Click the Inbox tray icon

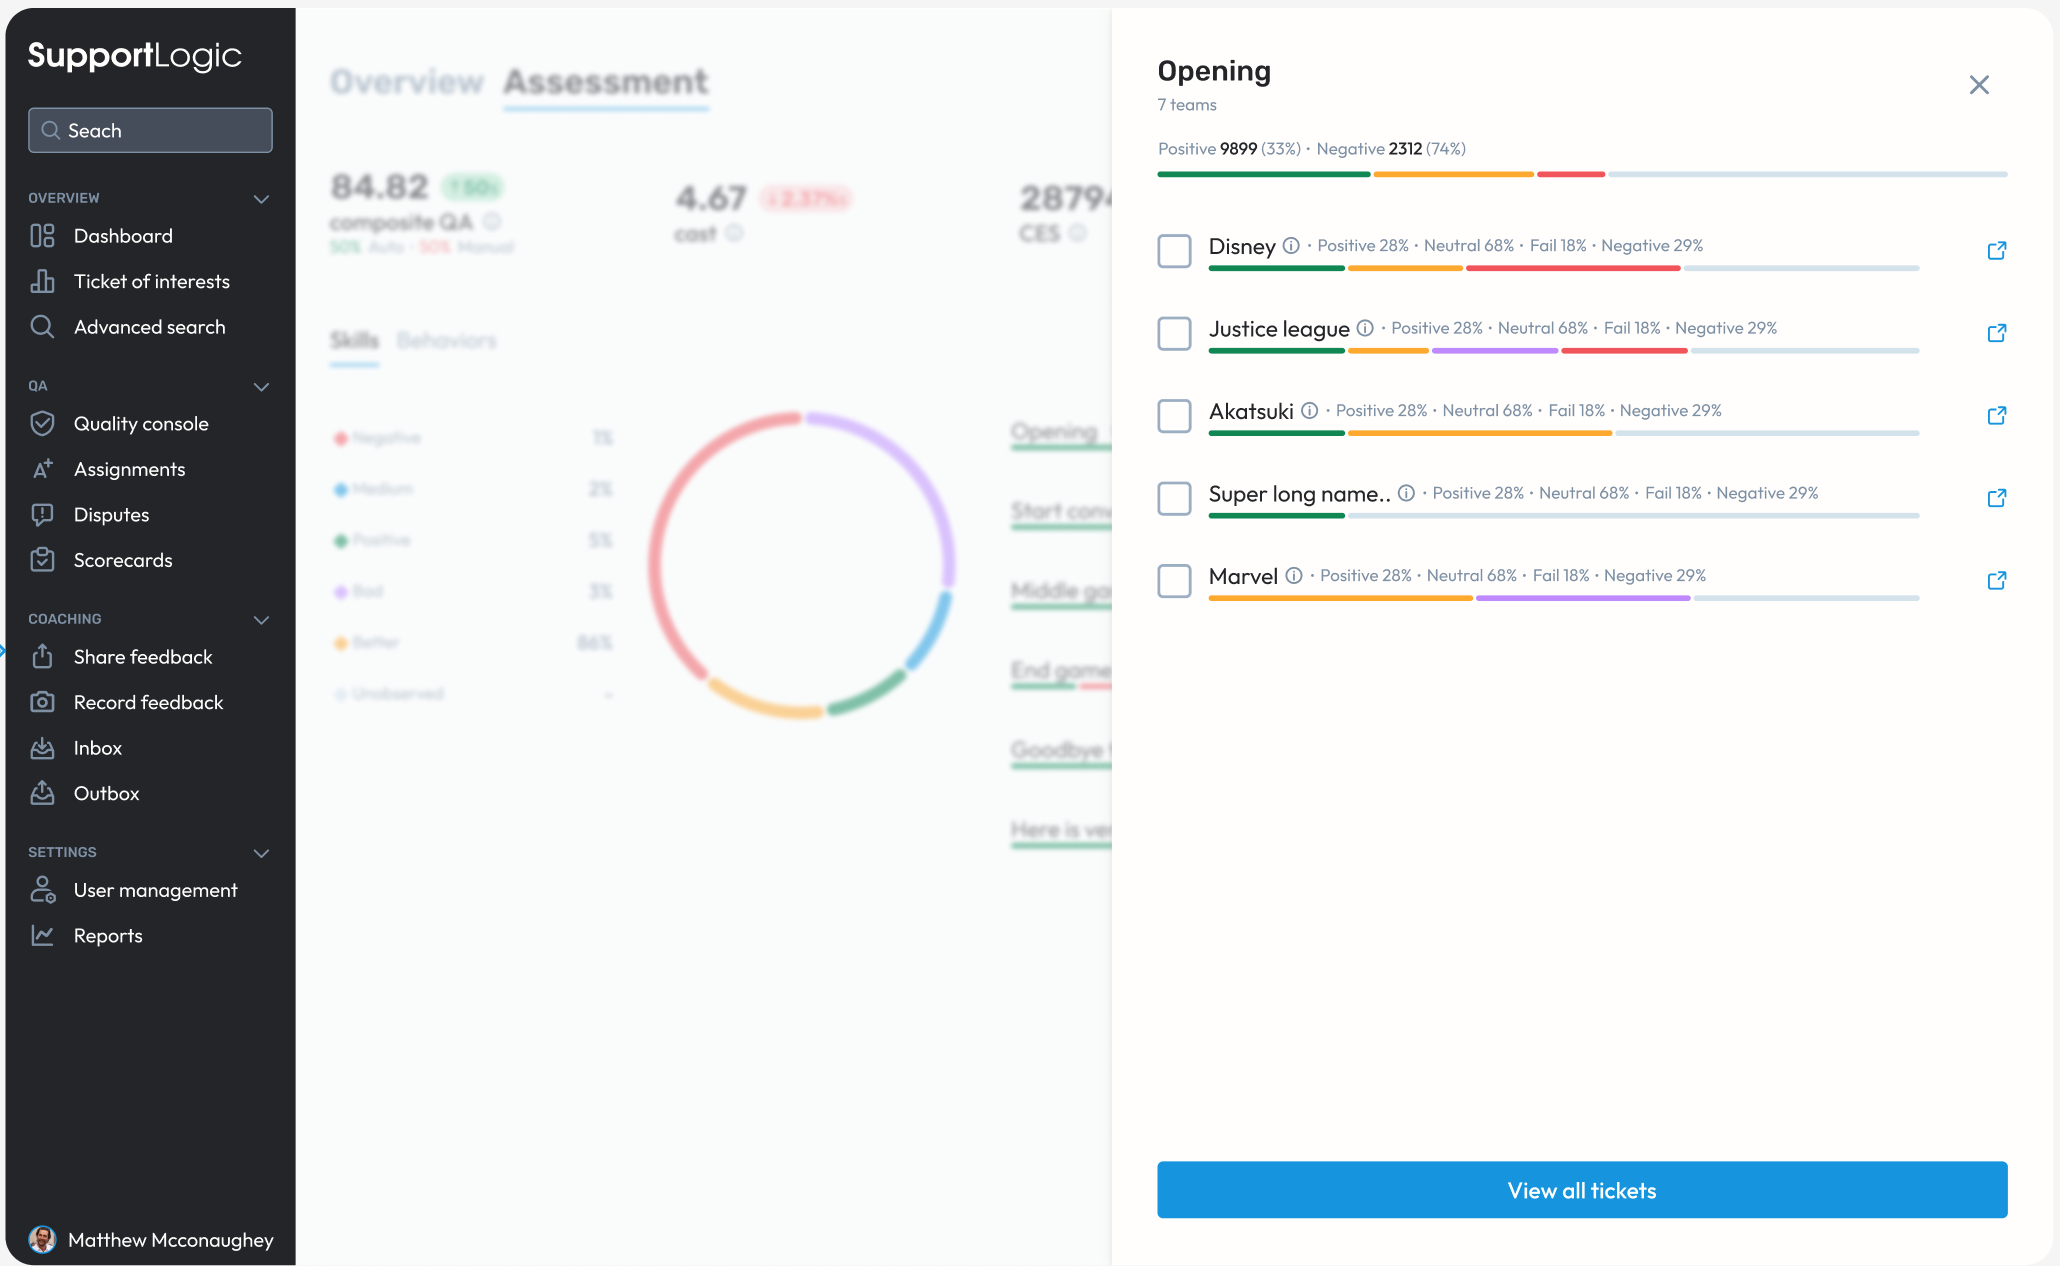(x=42, y=748)
